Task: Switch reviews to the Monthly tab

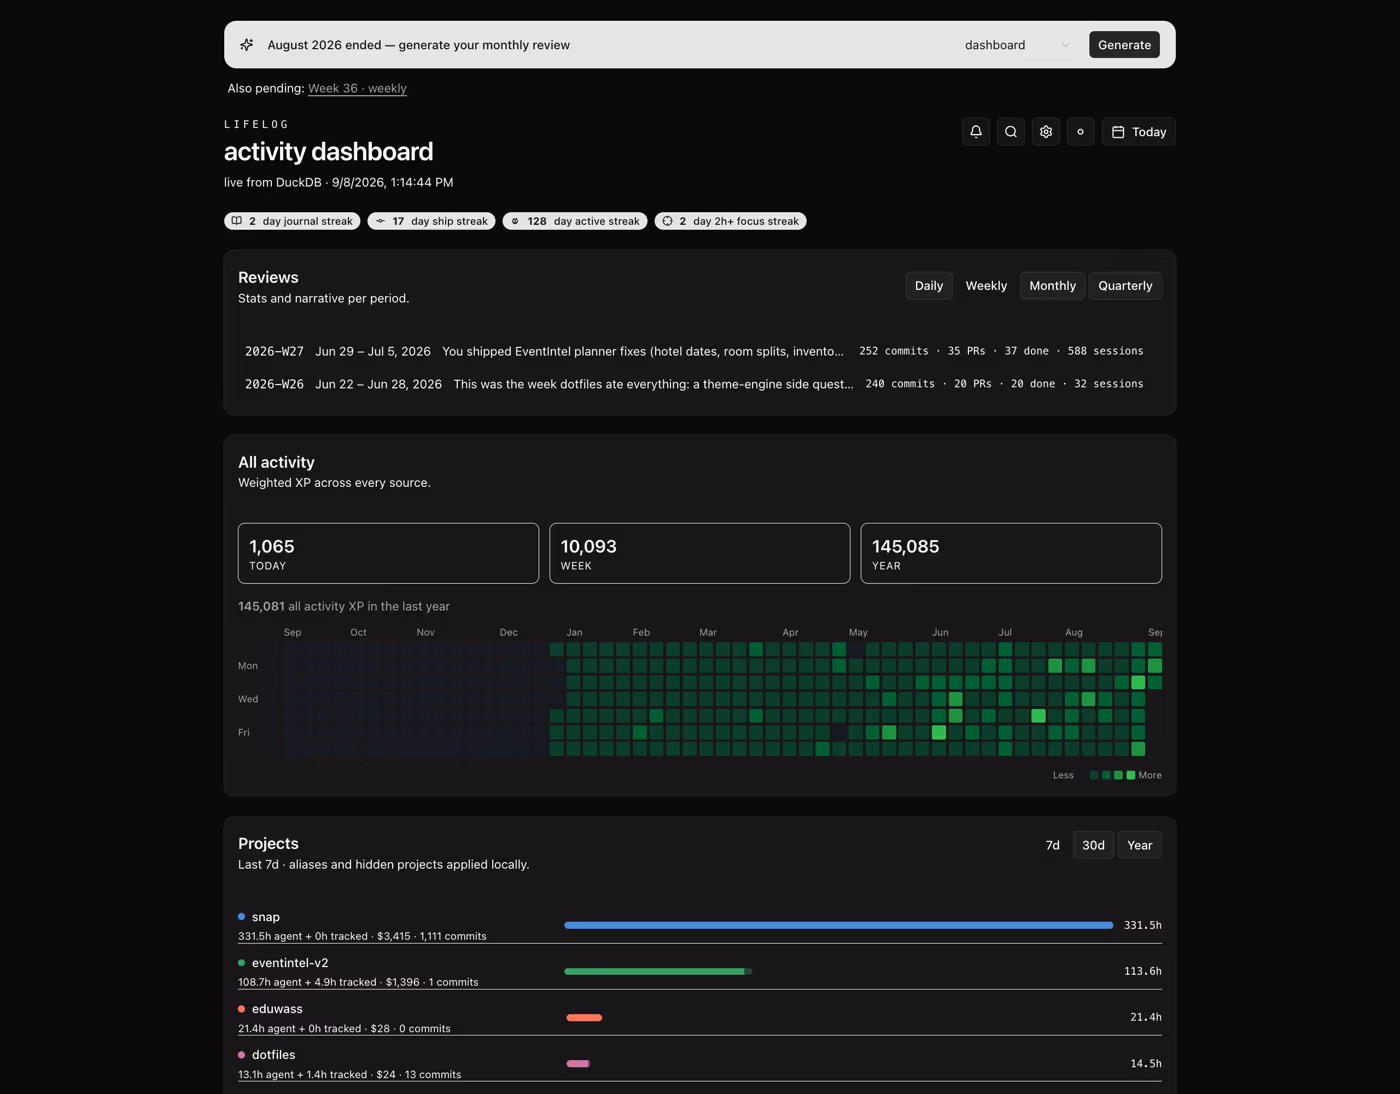Action: [1052, 286]
